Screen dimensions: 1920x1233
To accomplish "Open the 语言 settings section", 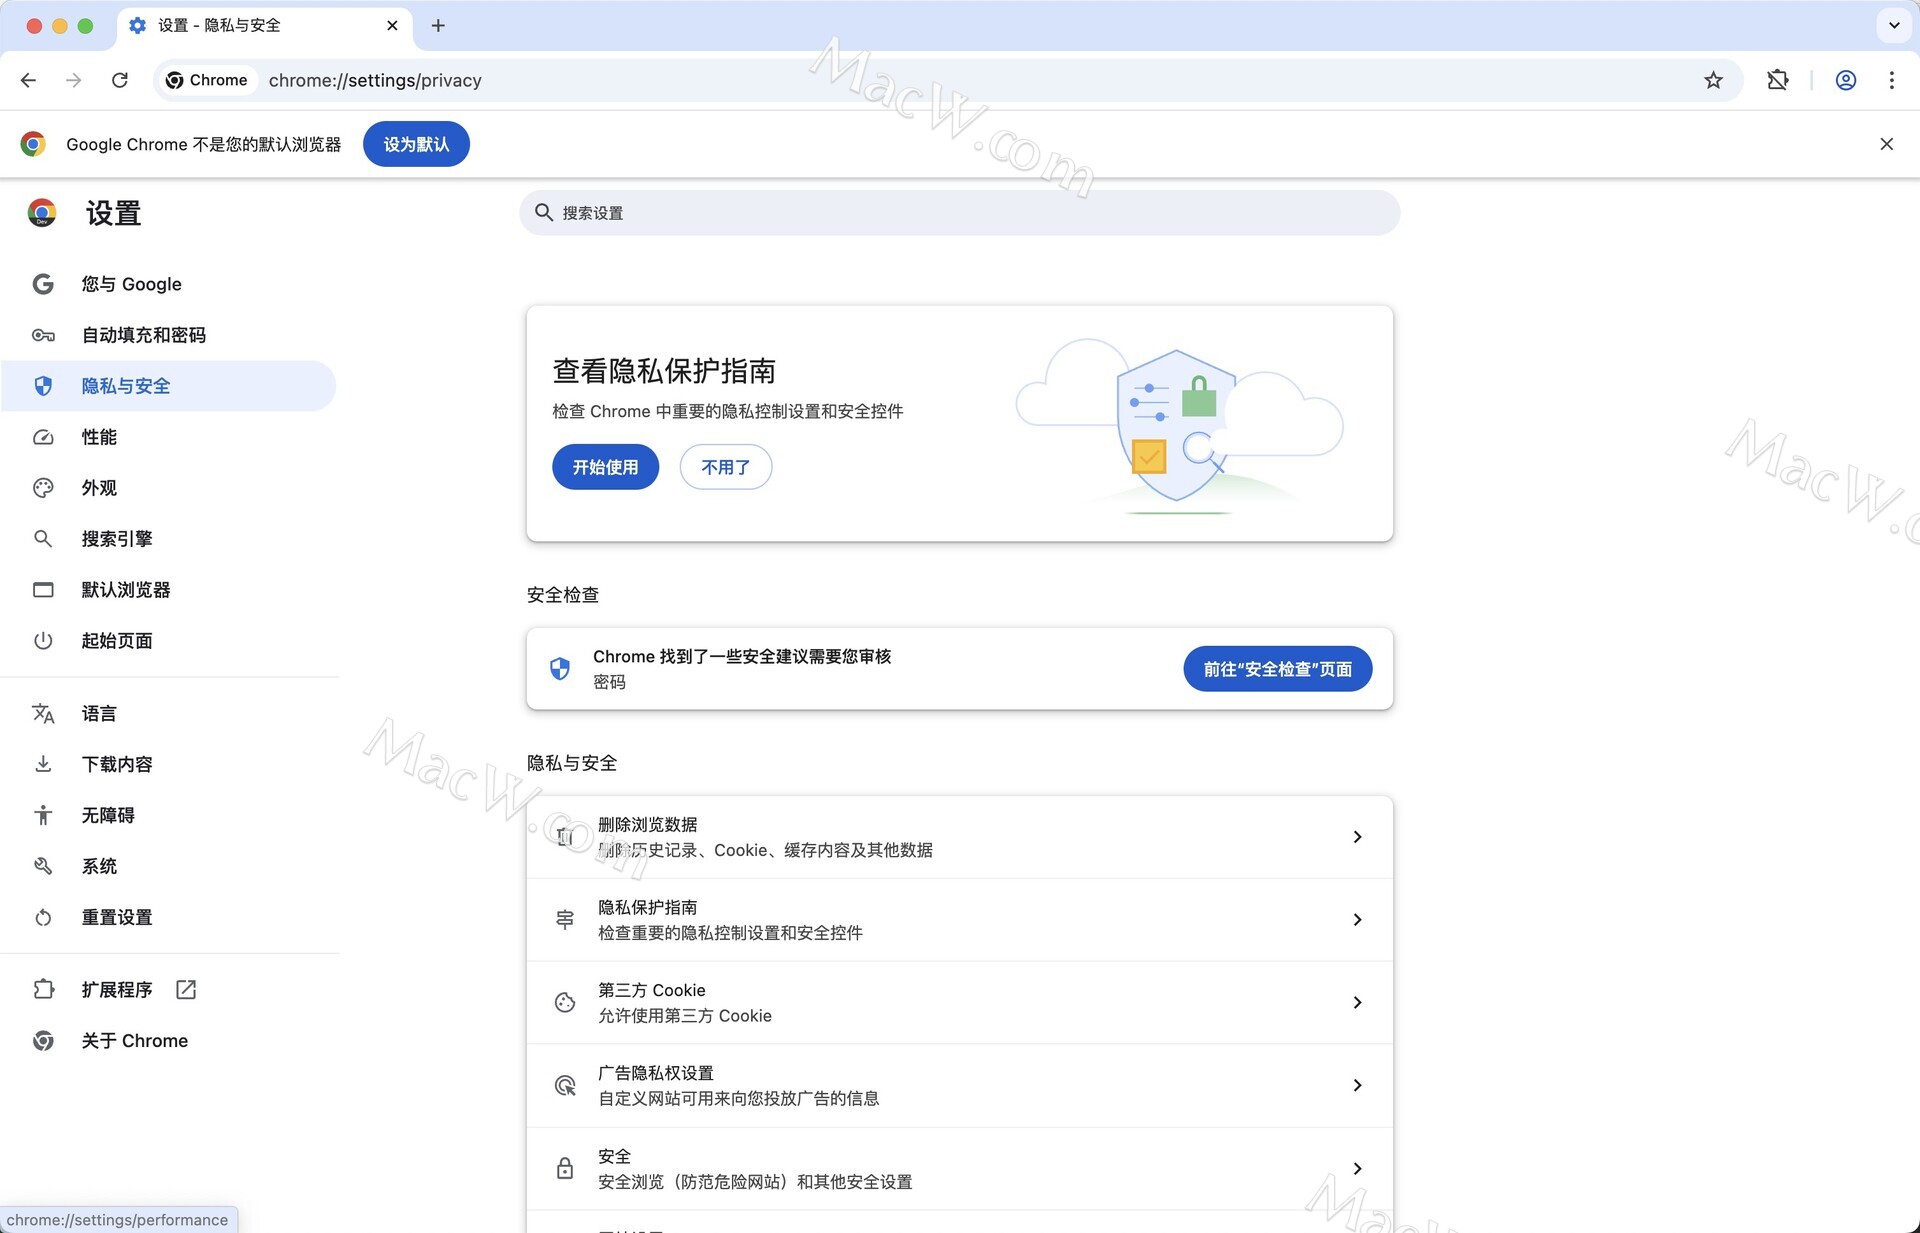I will 168,713.
